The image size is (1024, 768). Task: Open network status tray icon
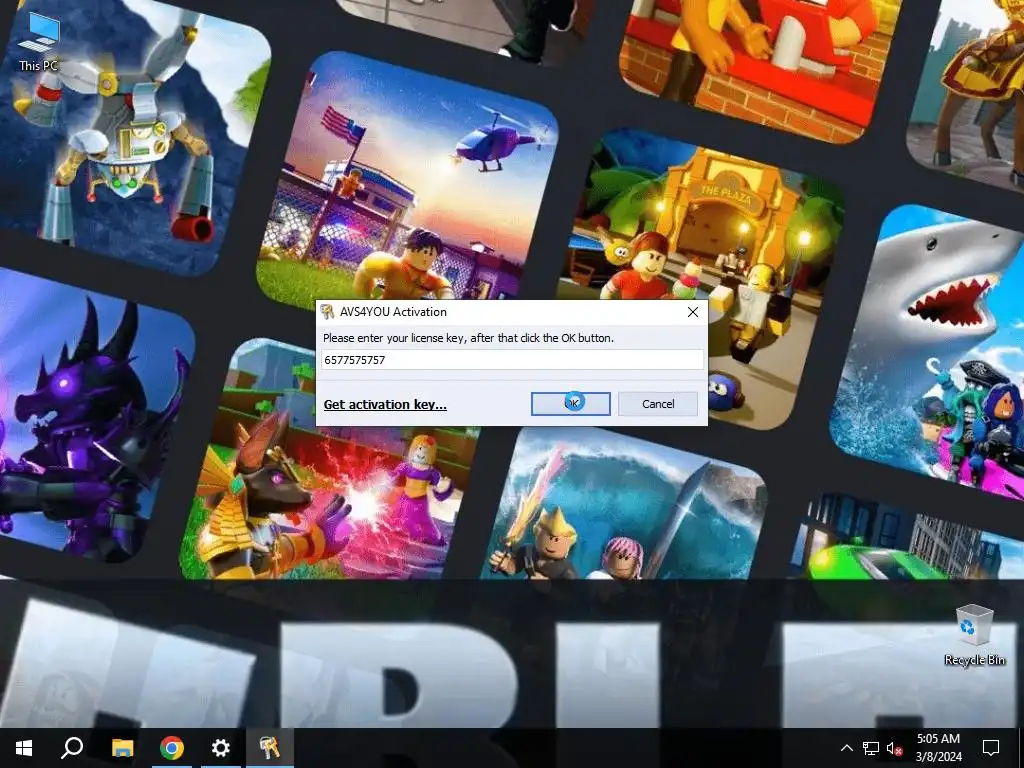(x=871, y=748)
